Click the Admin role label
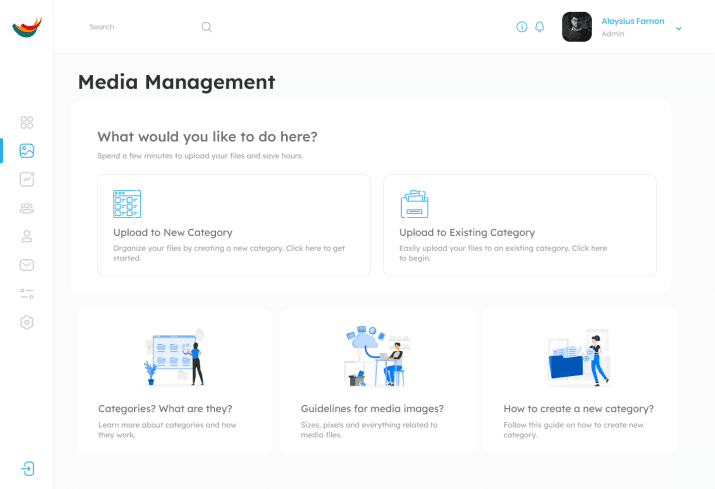 pyautogui.click(x=613, y=34)
